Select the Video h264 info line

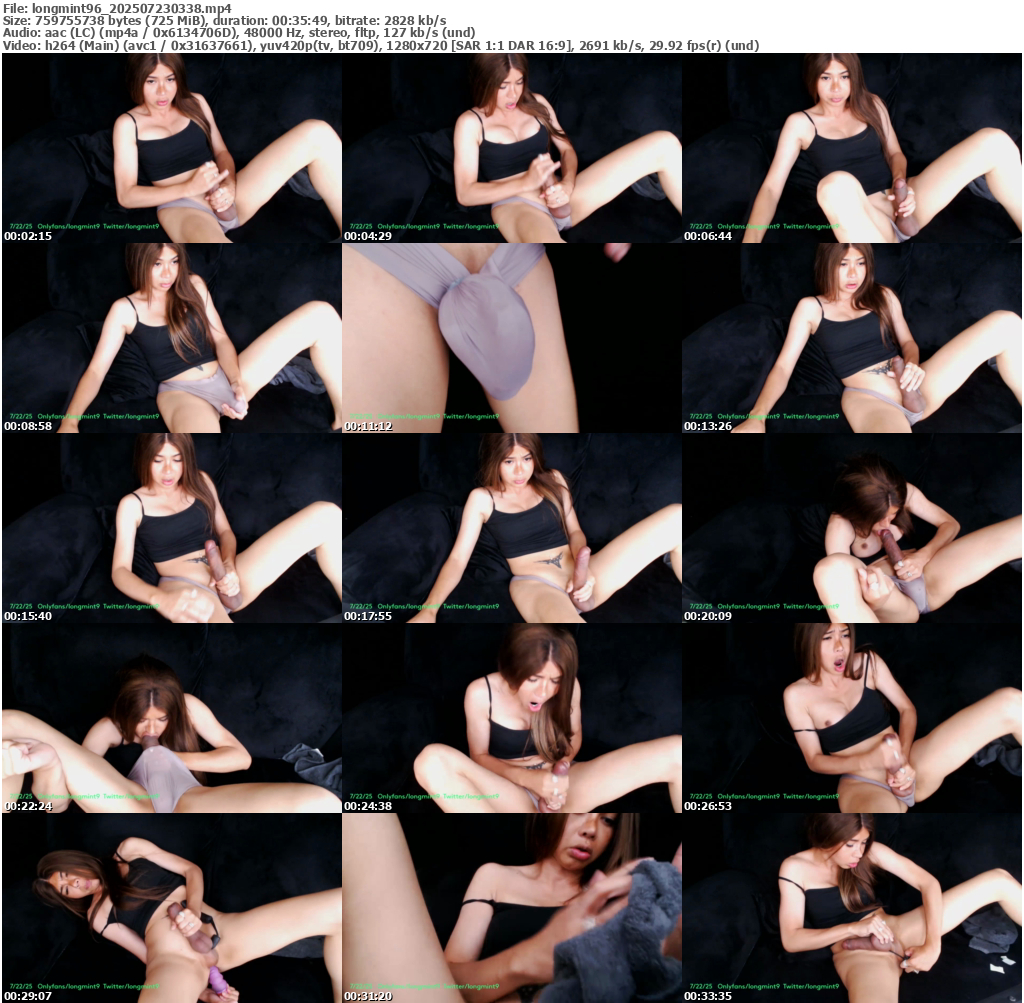point(380,46)
